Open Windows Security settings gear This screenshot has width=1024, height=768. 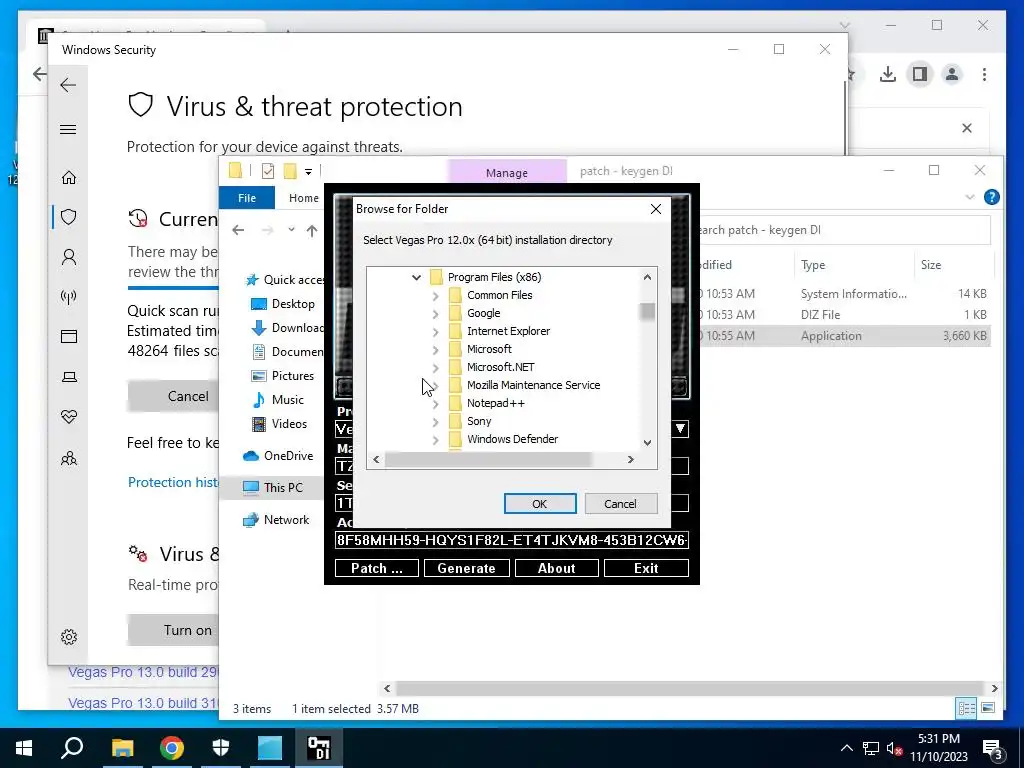click(x=69, y=637)
